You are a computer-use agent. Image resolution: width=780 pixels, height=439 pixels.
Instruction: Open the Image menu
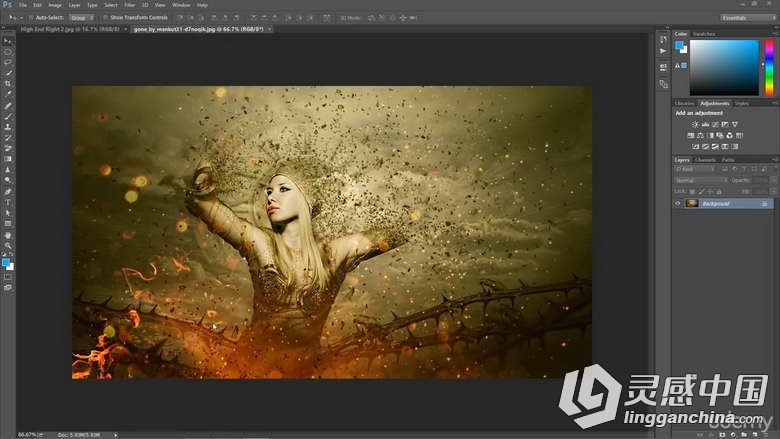55,5
